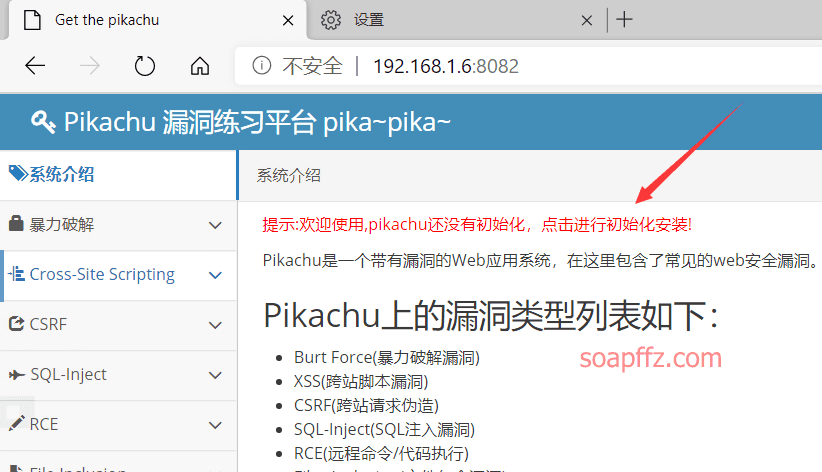Open 系统介绍 in the sidebar
Viewport: 822px width, 472px height.
tap(118, 175)
